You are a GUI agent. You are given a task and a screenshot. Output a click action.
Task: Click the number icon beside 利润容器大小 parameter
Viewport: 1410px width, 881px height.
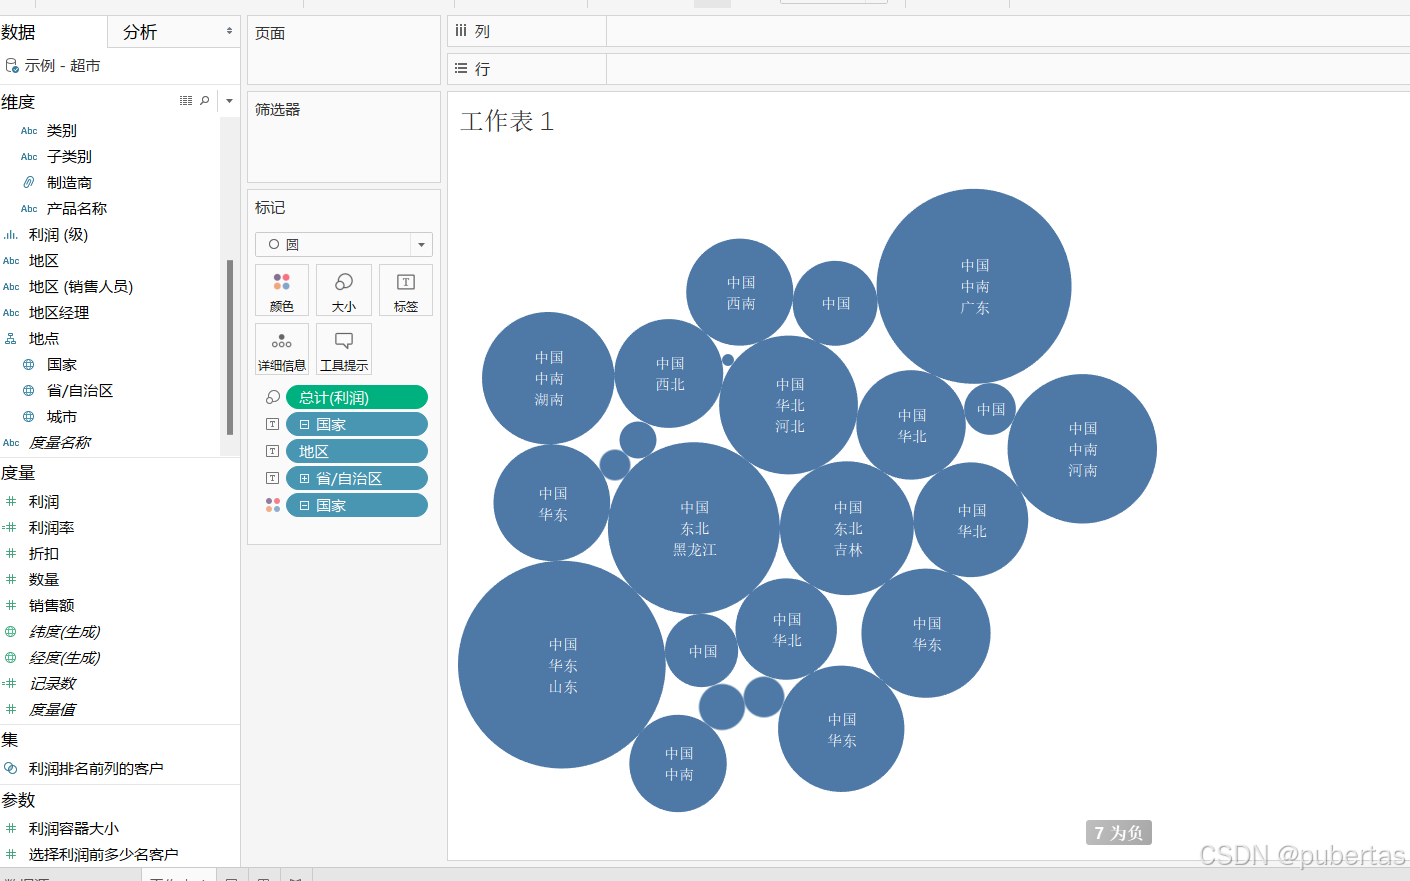pyautogui.click(x=11, y=828)
